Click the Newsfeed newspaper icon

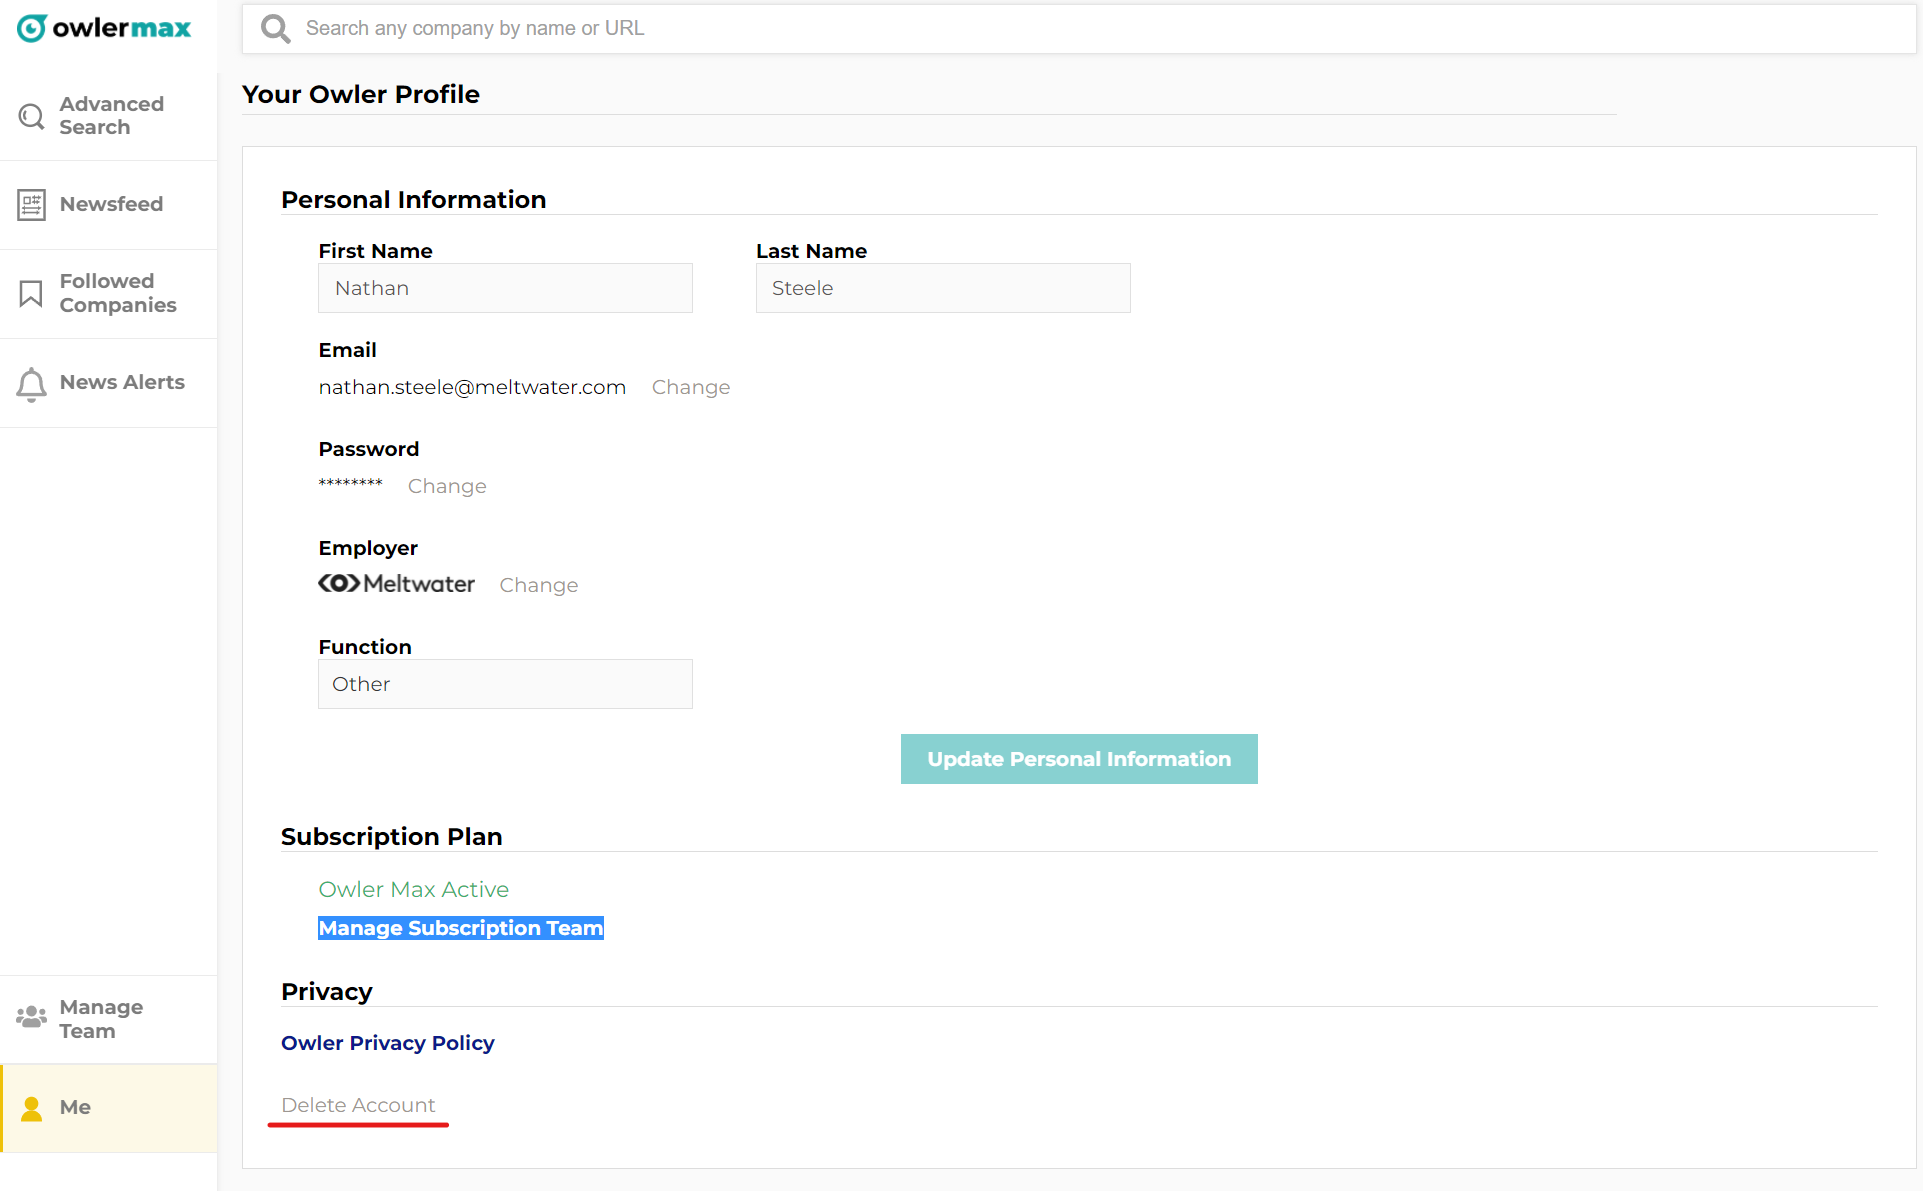point(31,205)
